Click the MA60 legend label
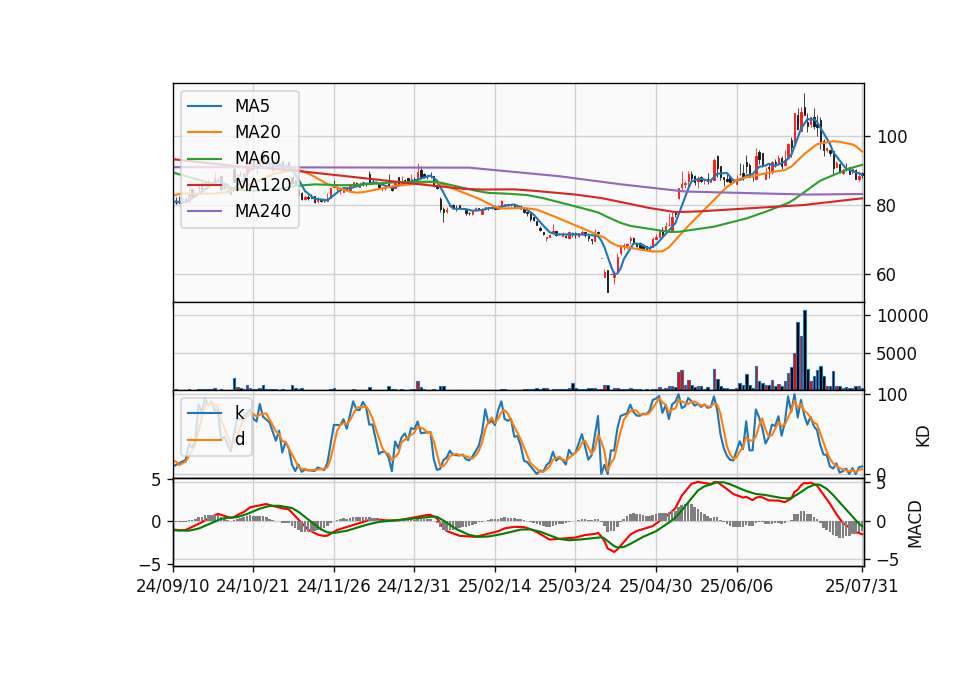The height and width of the screenshot is (690, 960). (x=257, y=158)
